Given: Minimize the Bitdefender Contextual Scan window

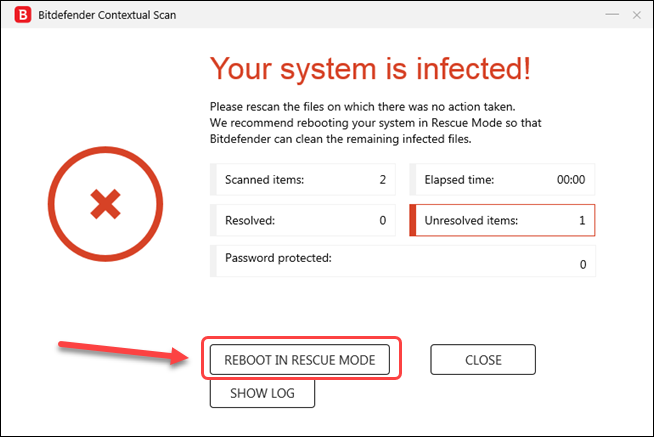Looking at the screenshot, I should (x=612, y=15).
